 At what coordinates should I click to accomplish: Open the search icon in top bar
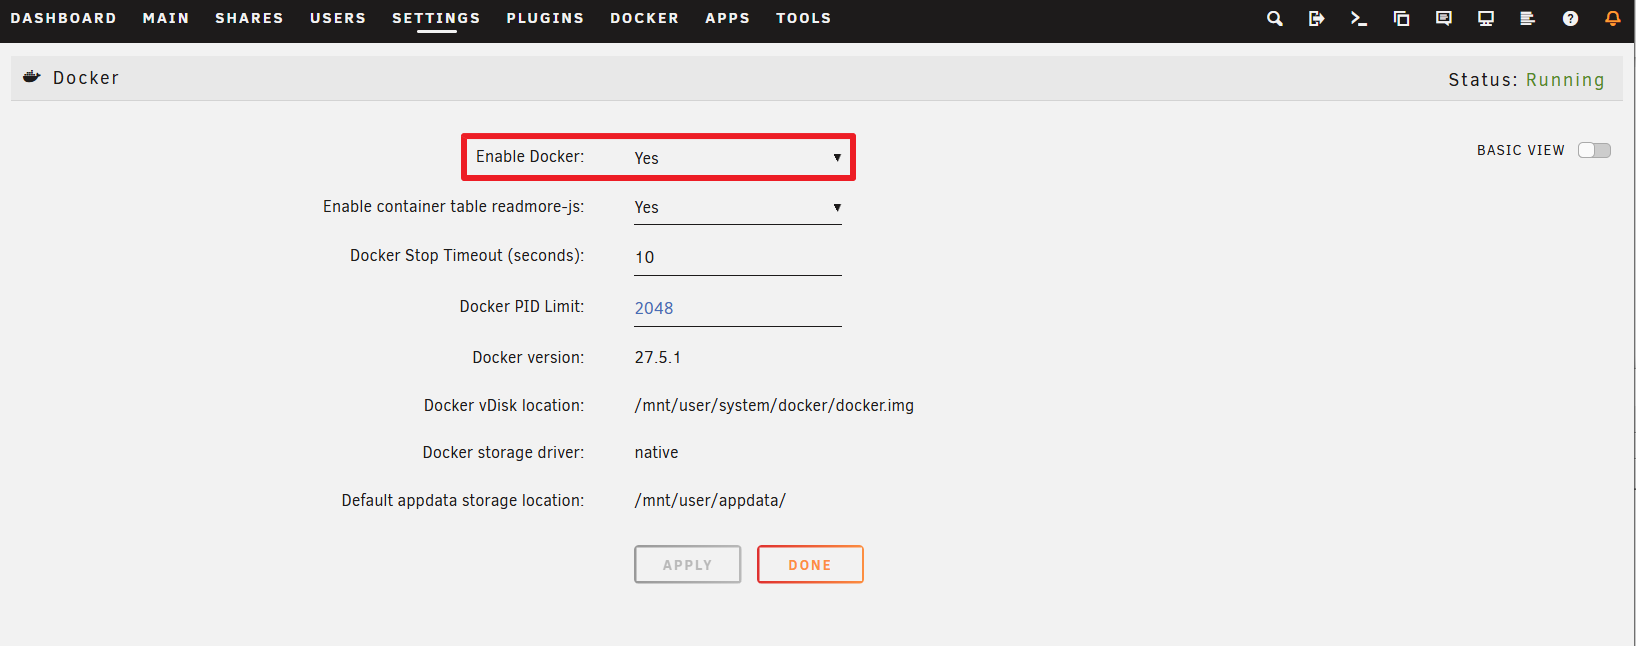coord(1274,18)
